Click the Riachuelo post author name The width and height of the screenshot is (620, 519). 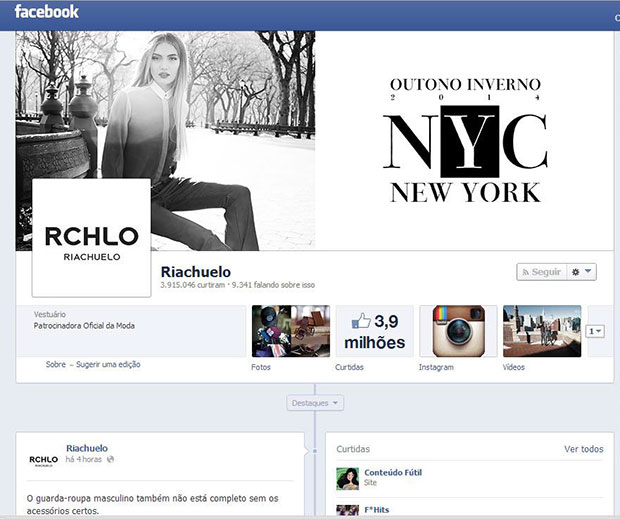(x=87, y=448)
